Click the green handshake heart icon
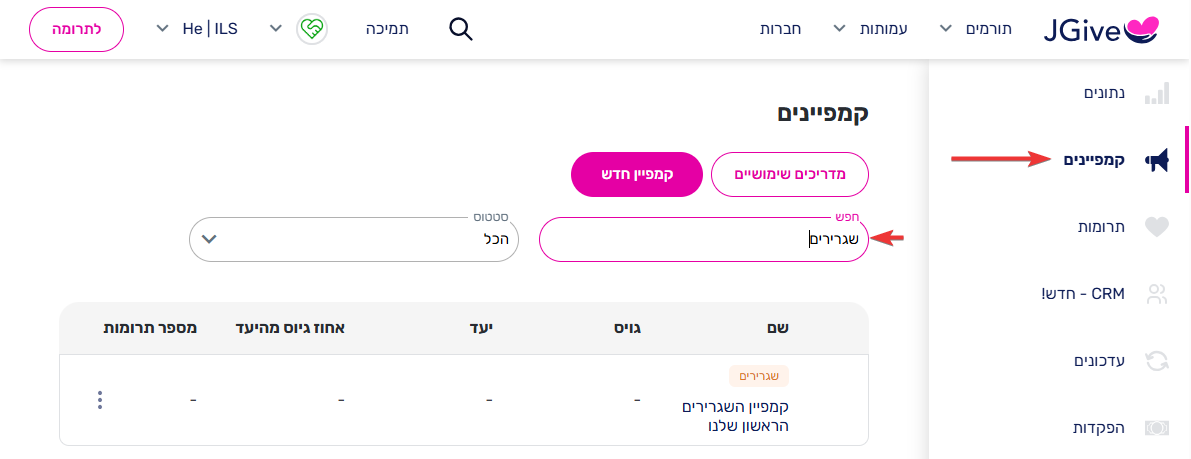 pos(311,29)
